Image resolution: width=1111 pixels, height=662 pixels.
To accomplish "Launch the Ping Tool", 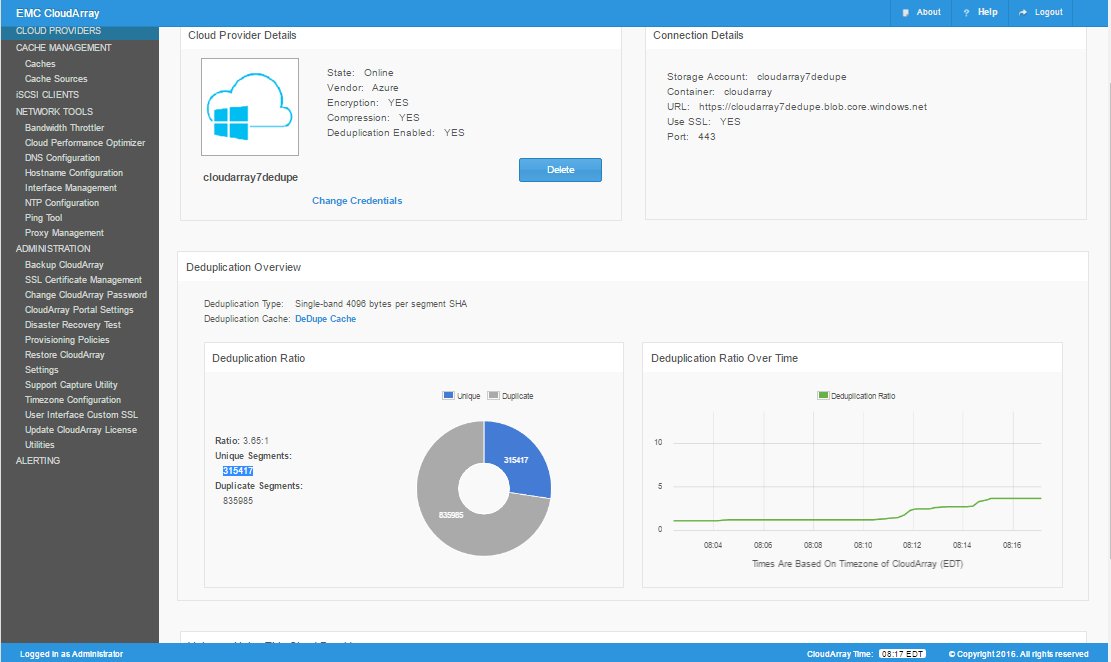I will click(43, 218).
